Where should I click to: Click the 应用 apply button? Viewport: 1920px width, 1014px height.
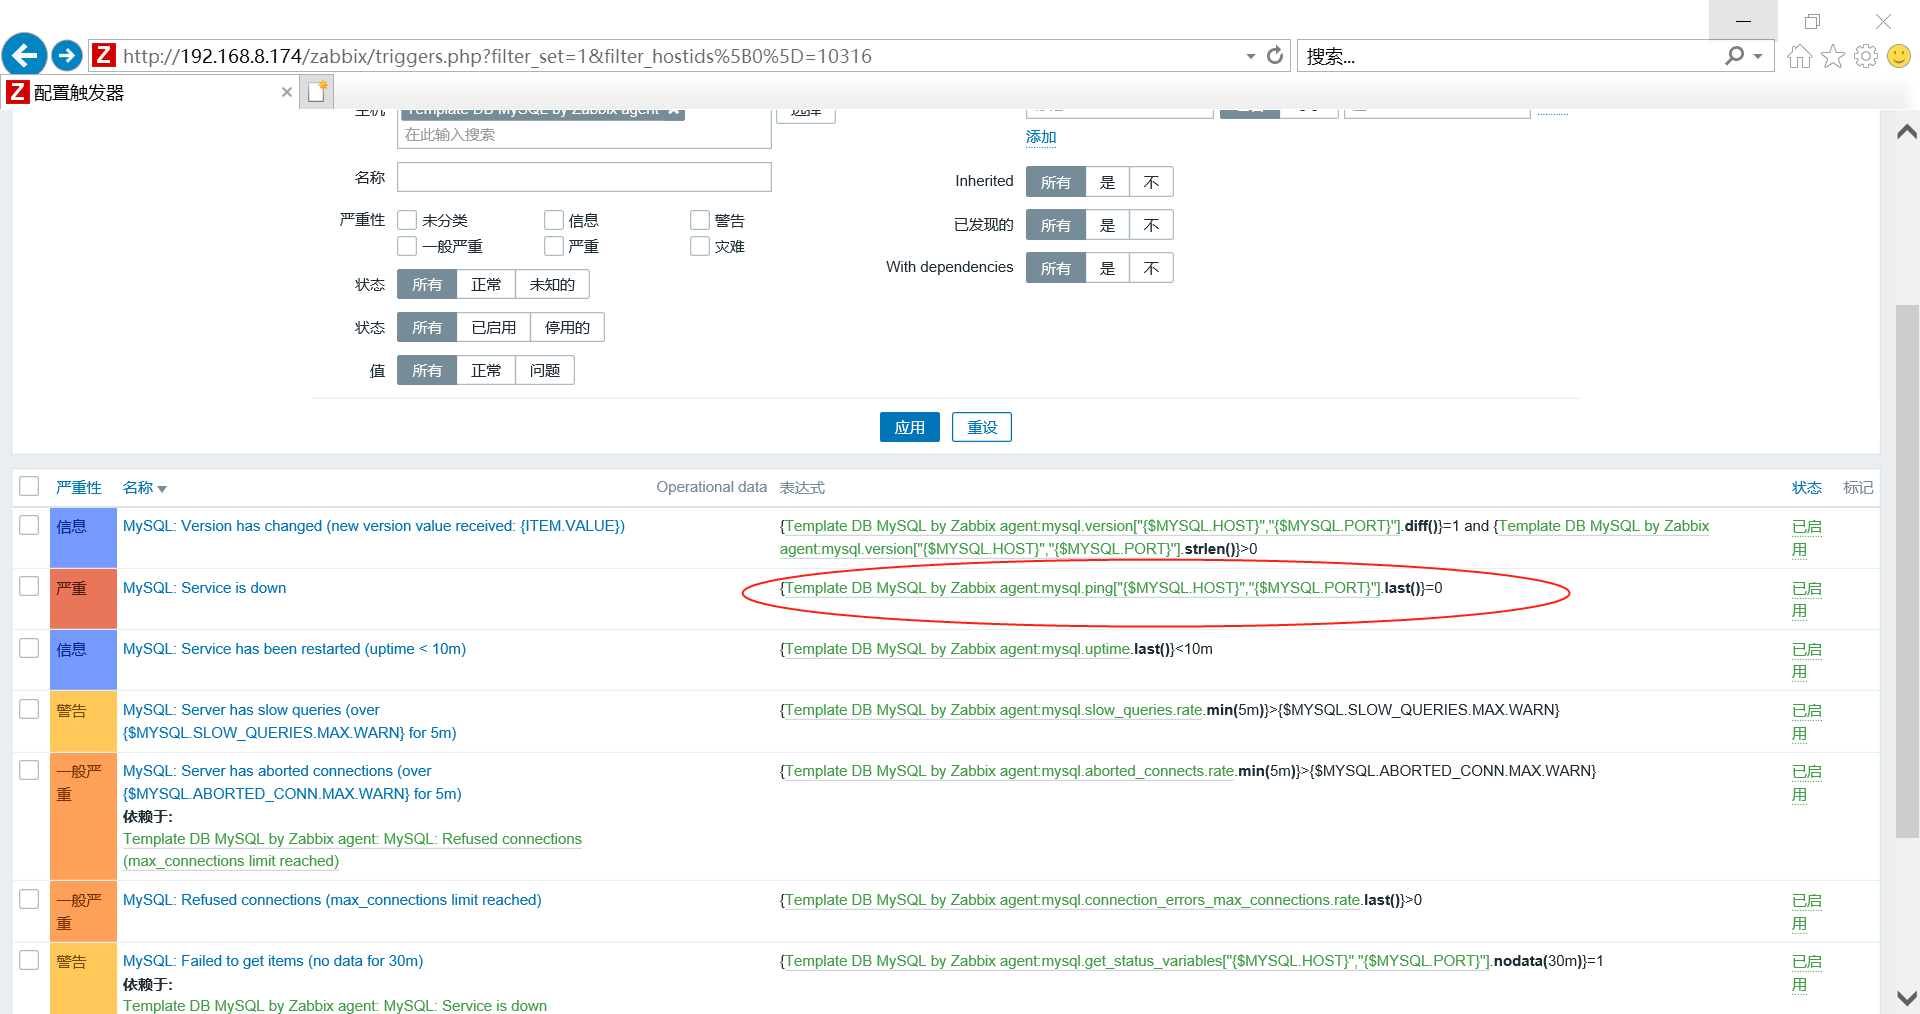tap(910, 427)
